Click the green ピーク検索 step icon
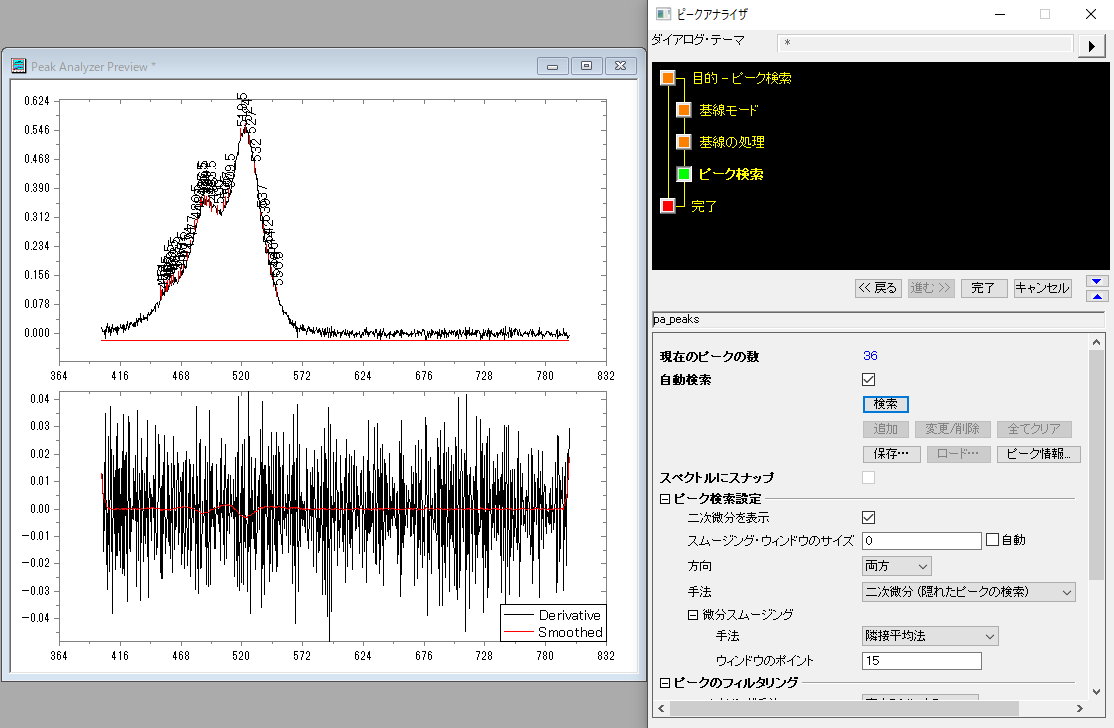Screen dimensions: 1114x728 684,174
